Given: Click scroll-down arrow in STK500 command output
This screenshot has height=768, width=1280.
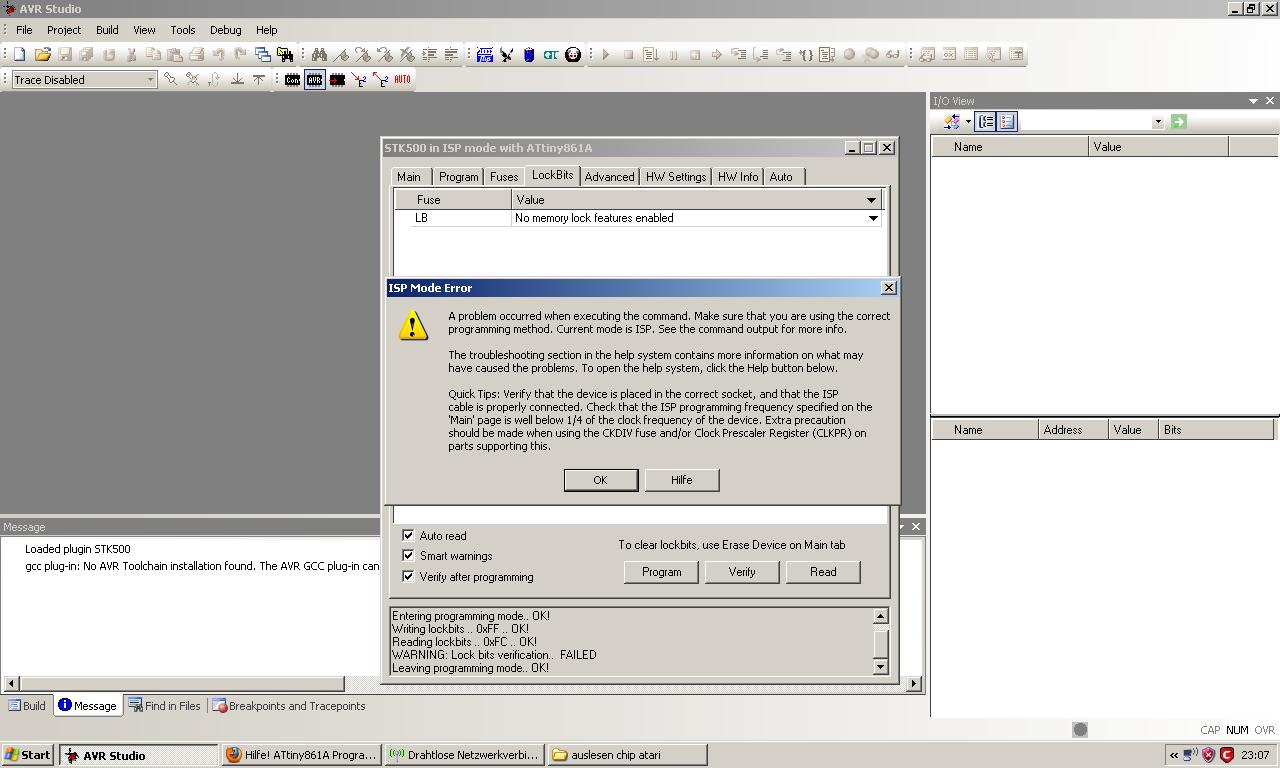Looking at the screenshot, I should point(881,667).
